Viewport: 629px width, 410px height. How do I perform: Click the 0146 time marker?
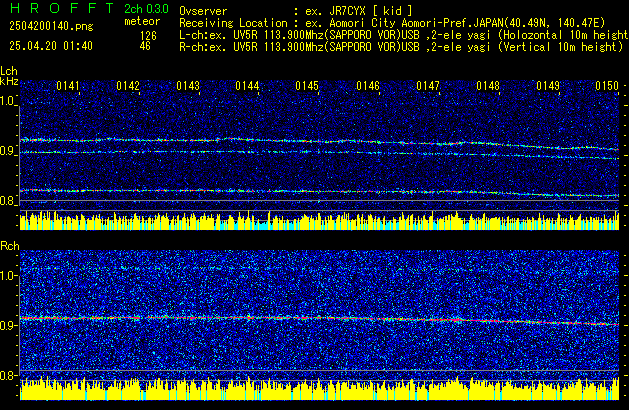tap(368, 86)
